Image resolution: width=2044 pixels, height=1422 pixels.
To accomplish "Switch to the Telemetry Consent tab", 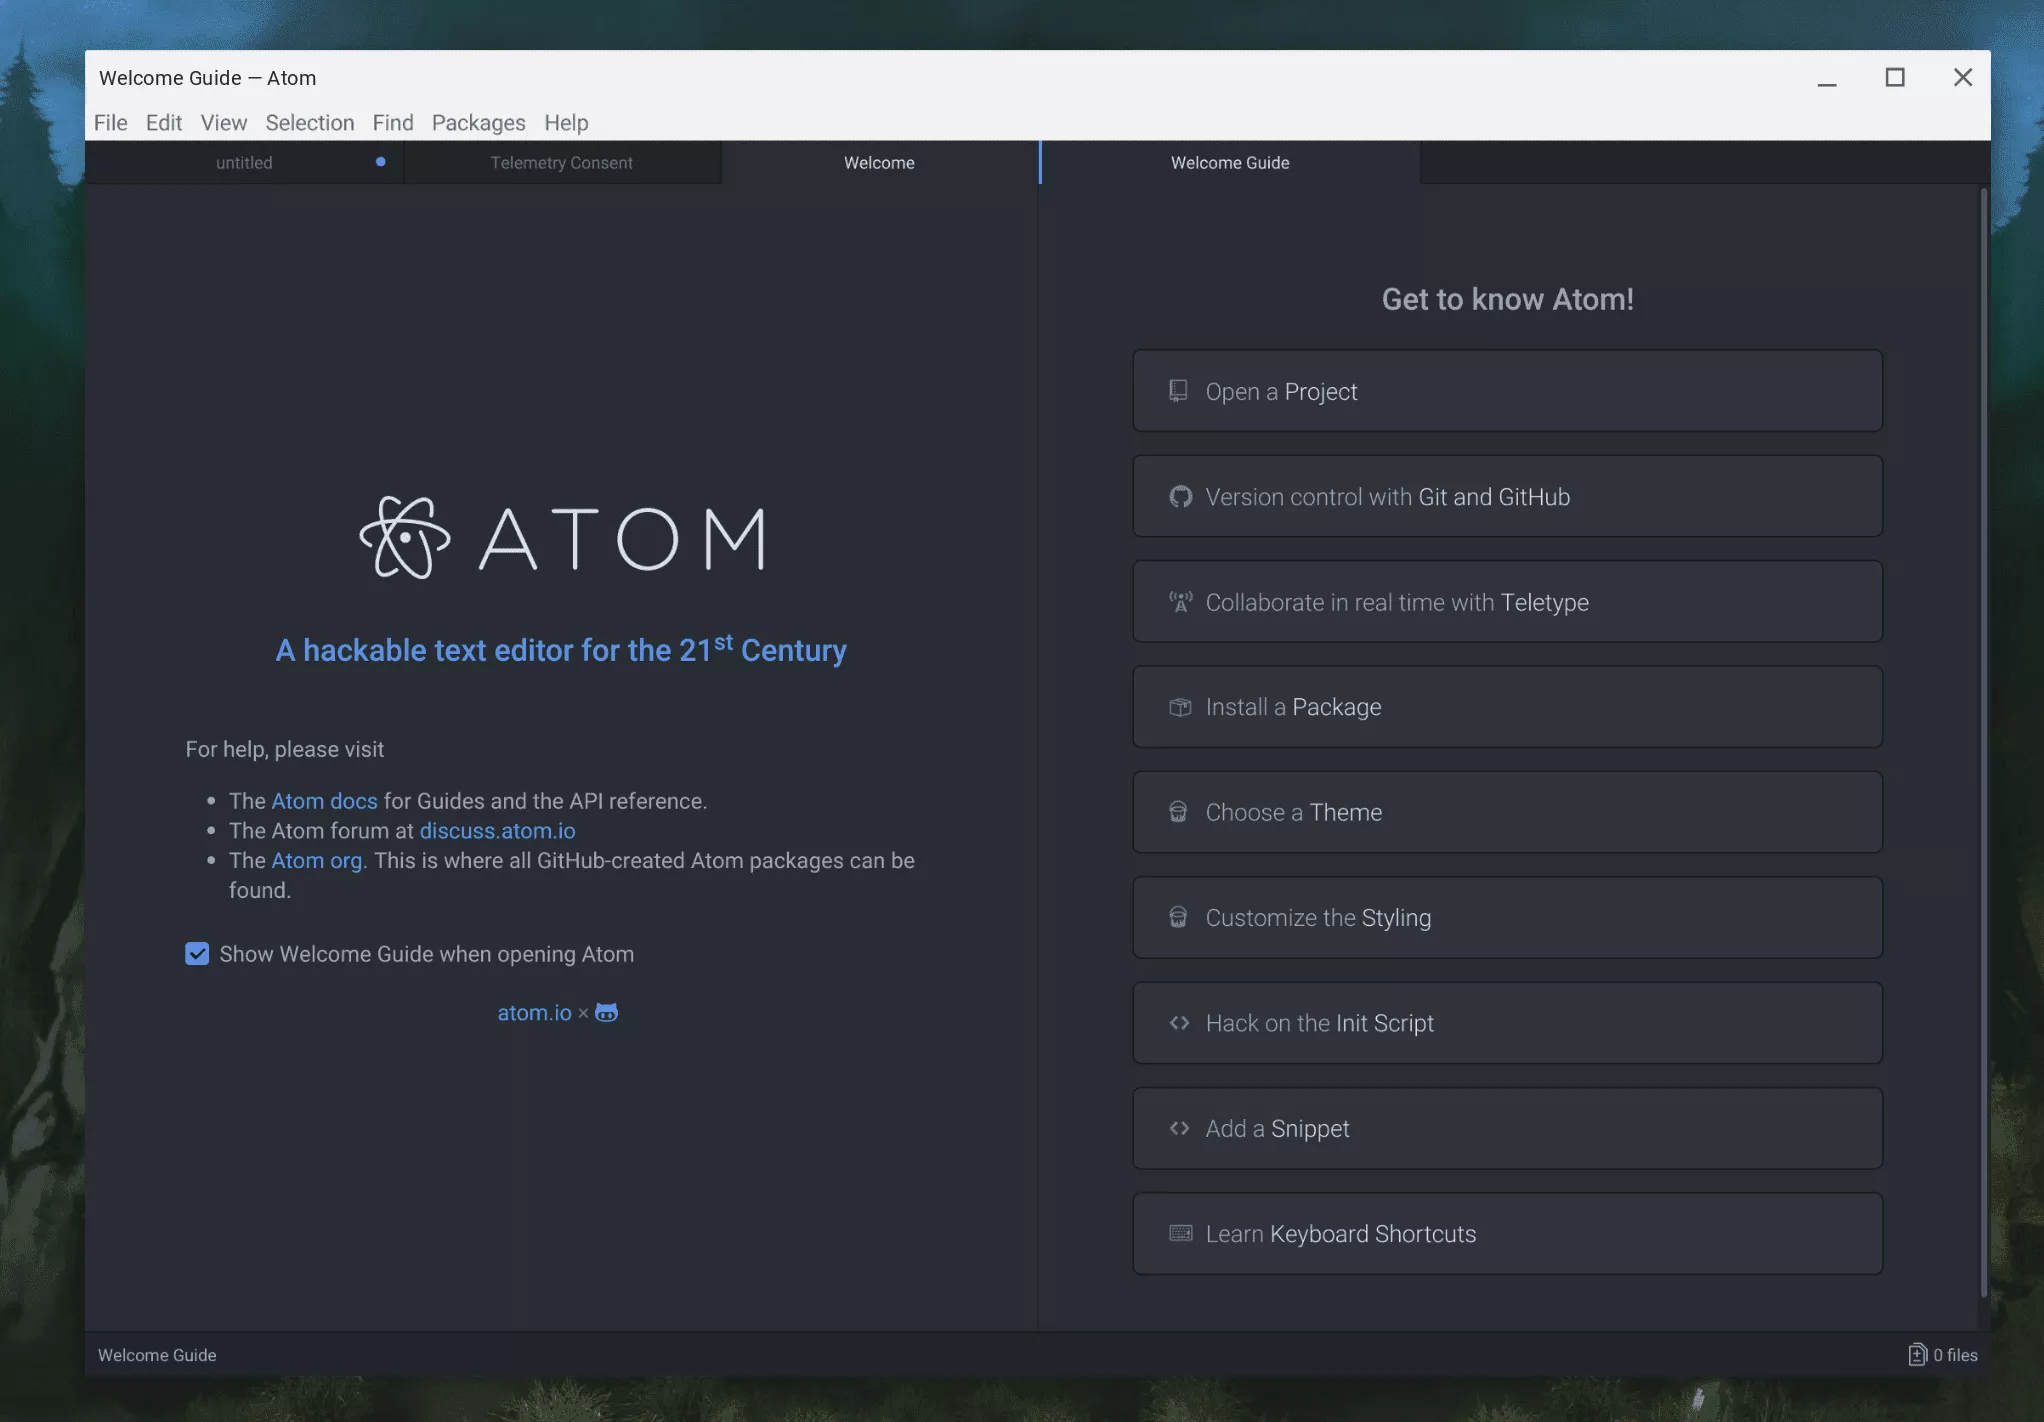I will coord(561,163).
